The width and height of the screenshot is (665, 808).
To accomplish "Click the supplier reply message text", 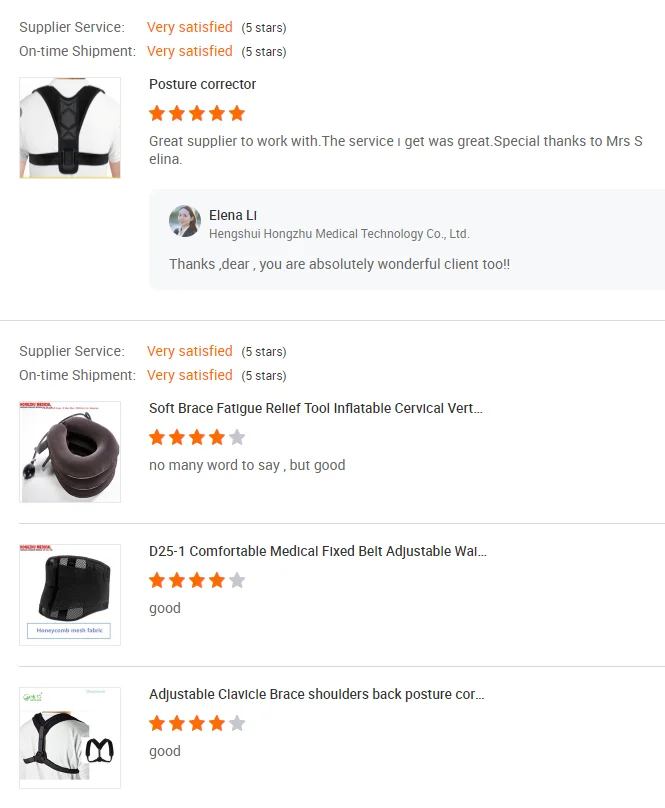I will pyautogui.click(x=339, y=264).
